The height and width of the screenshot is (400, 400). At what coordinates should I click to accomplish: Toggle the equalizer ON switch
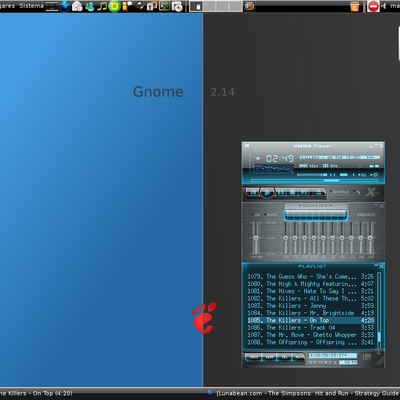(x=256, y=215)
